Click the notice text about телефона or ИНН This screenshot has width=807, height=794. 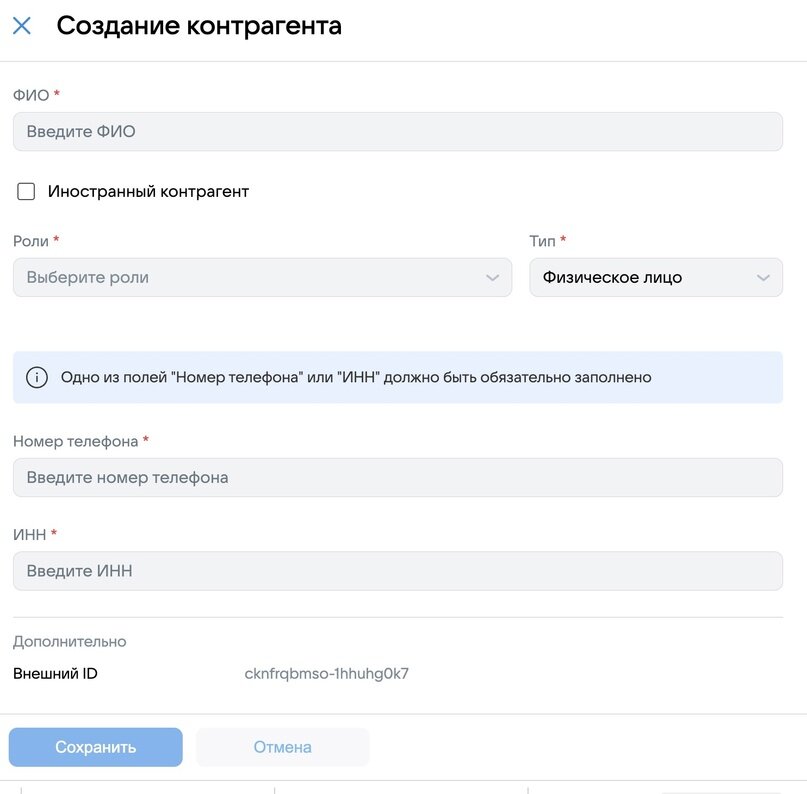[x=356, y=378]
